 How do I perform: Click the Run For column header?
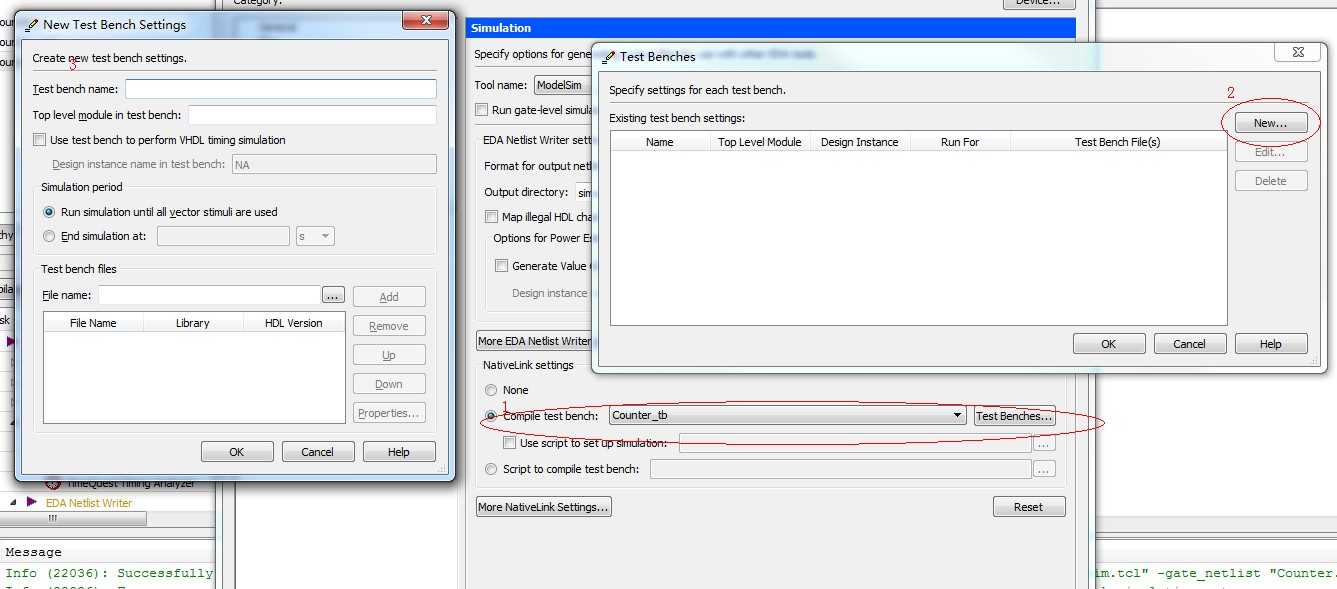(960, 142)
